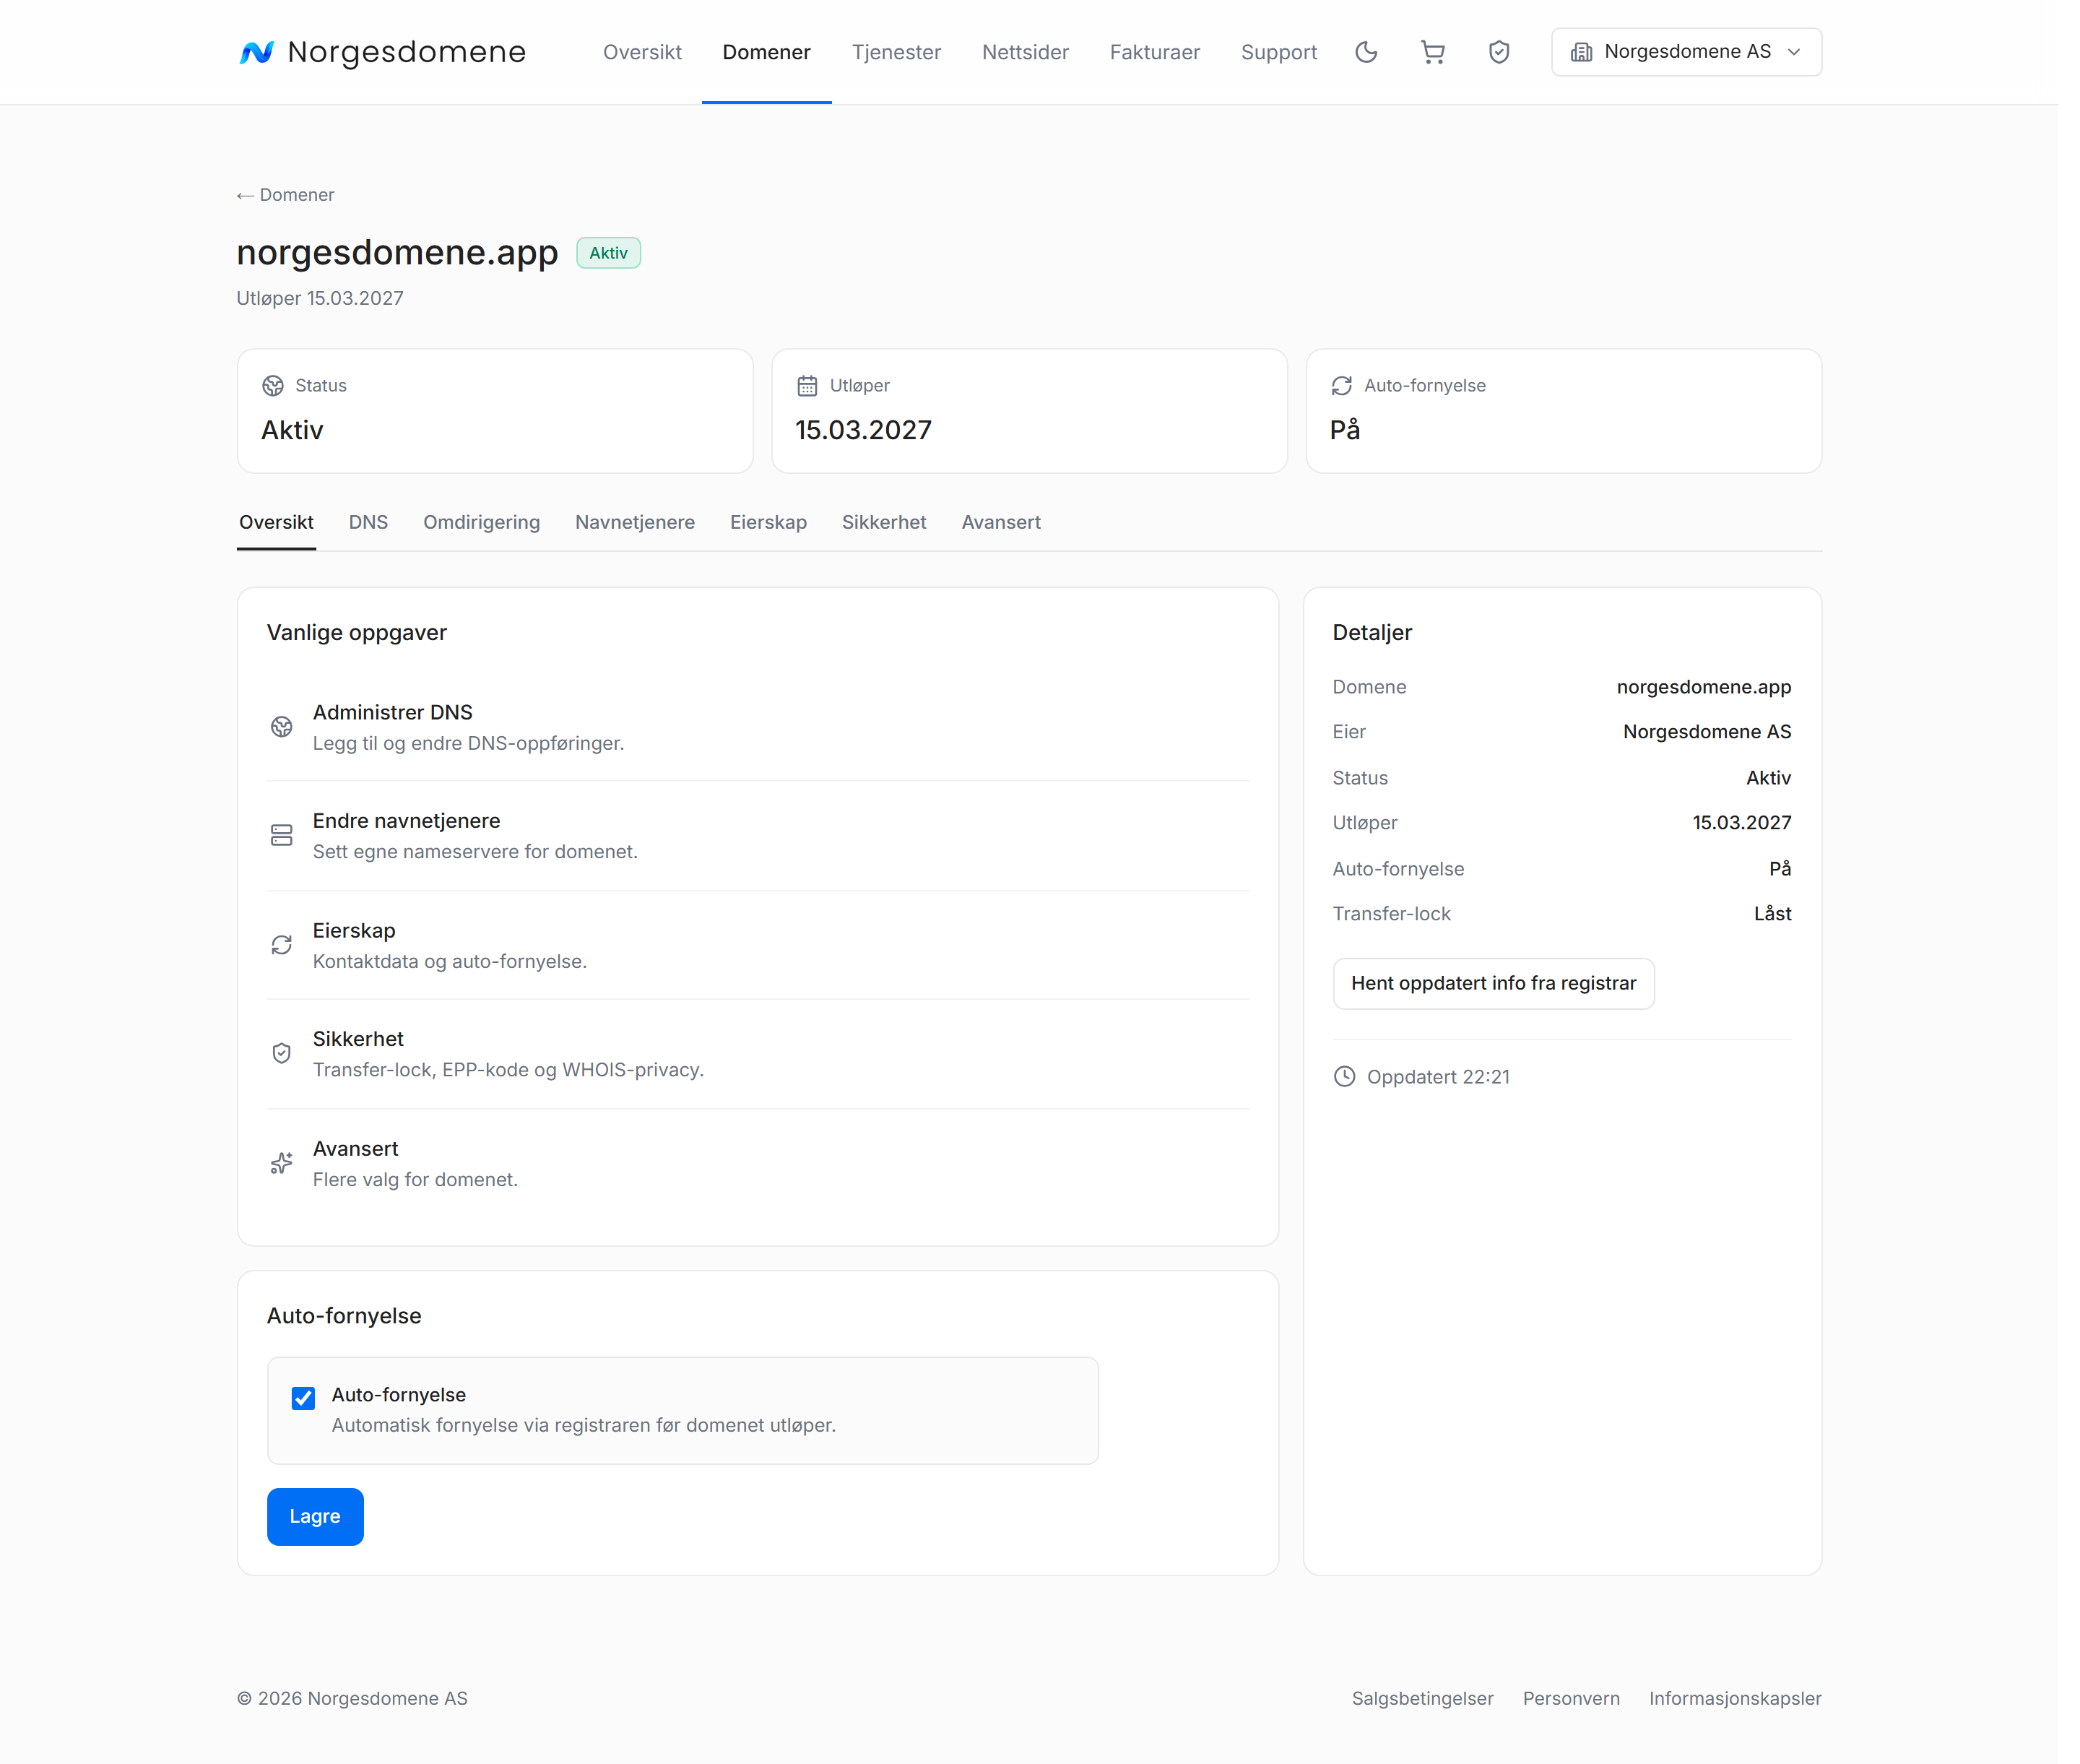2080x1764 pixels.
Task: Uncheck the Auto-fornyelse checkbox
Action: point(303,1398)
